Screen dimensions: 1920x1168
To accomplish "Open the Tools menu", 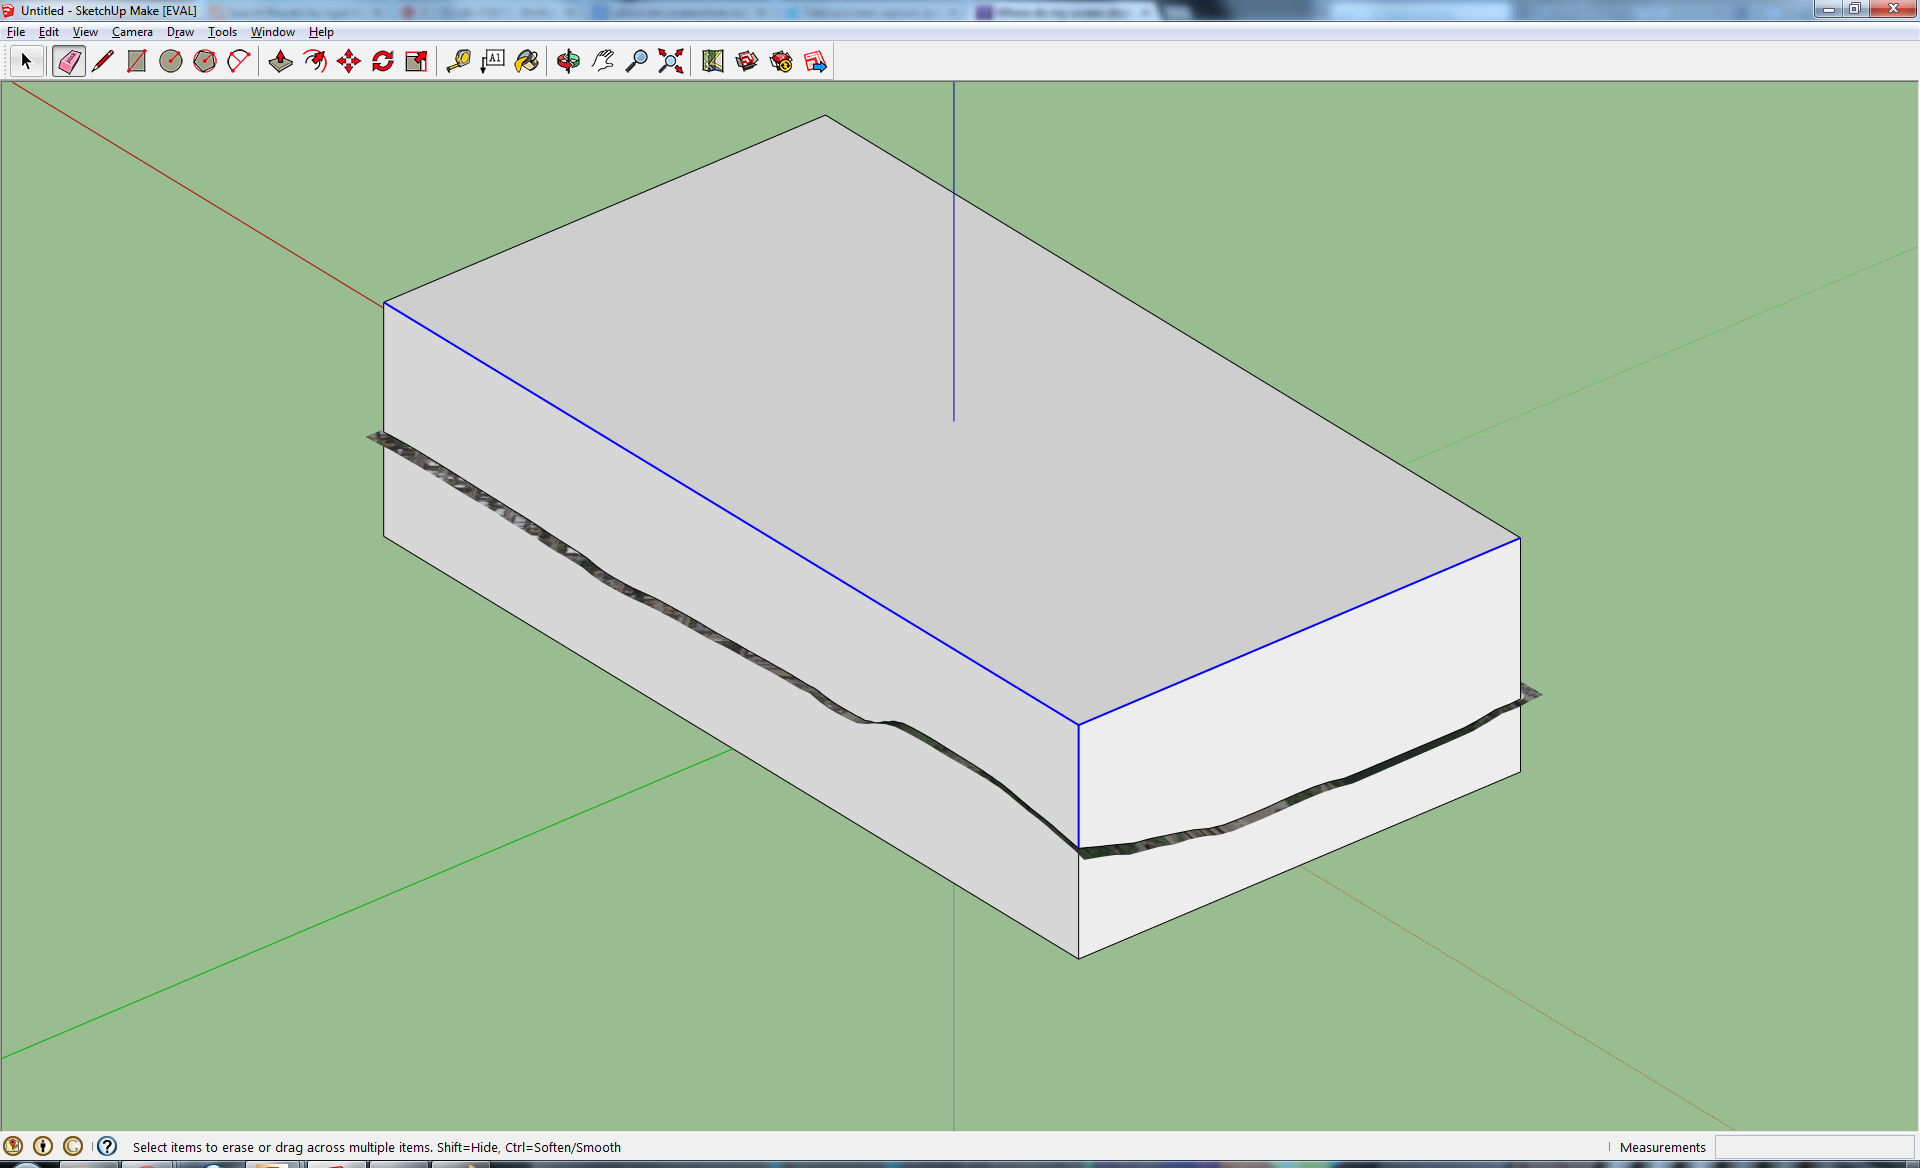I will [x=222, y=32].
